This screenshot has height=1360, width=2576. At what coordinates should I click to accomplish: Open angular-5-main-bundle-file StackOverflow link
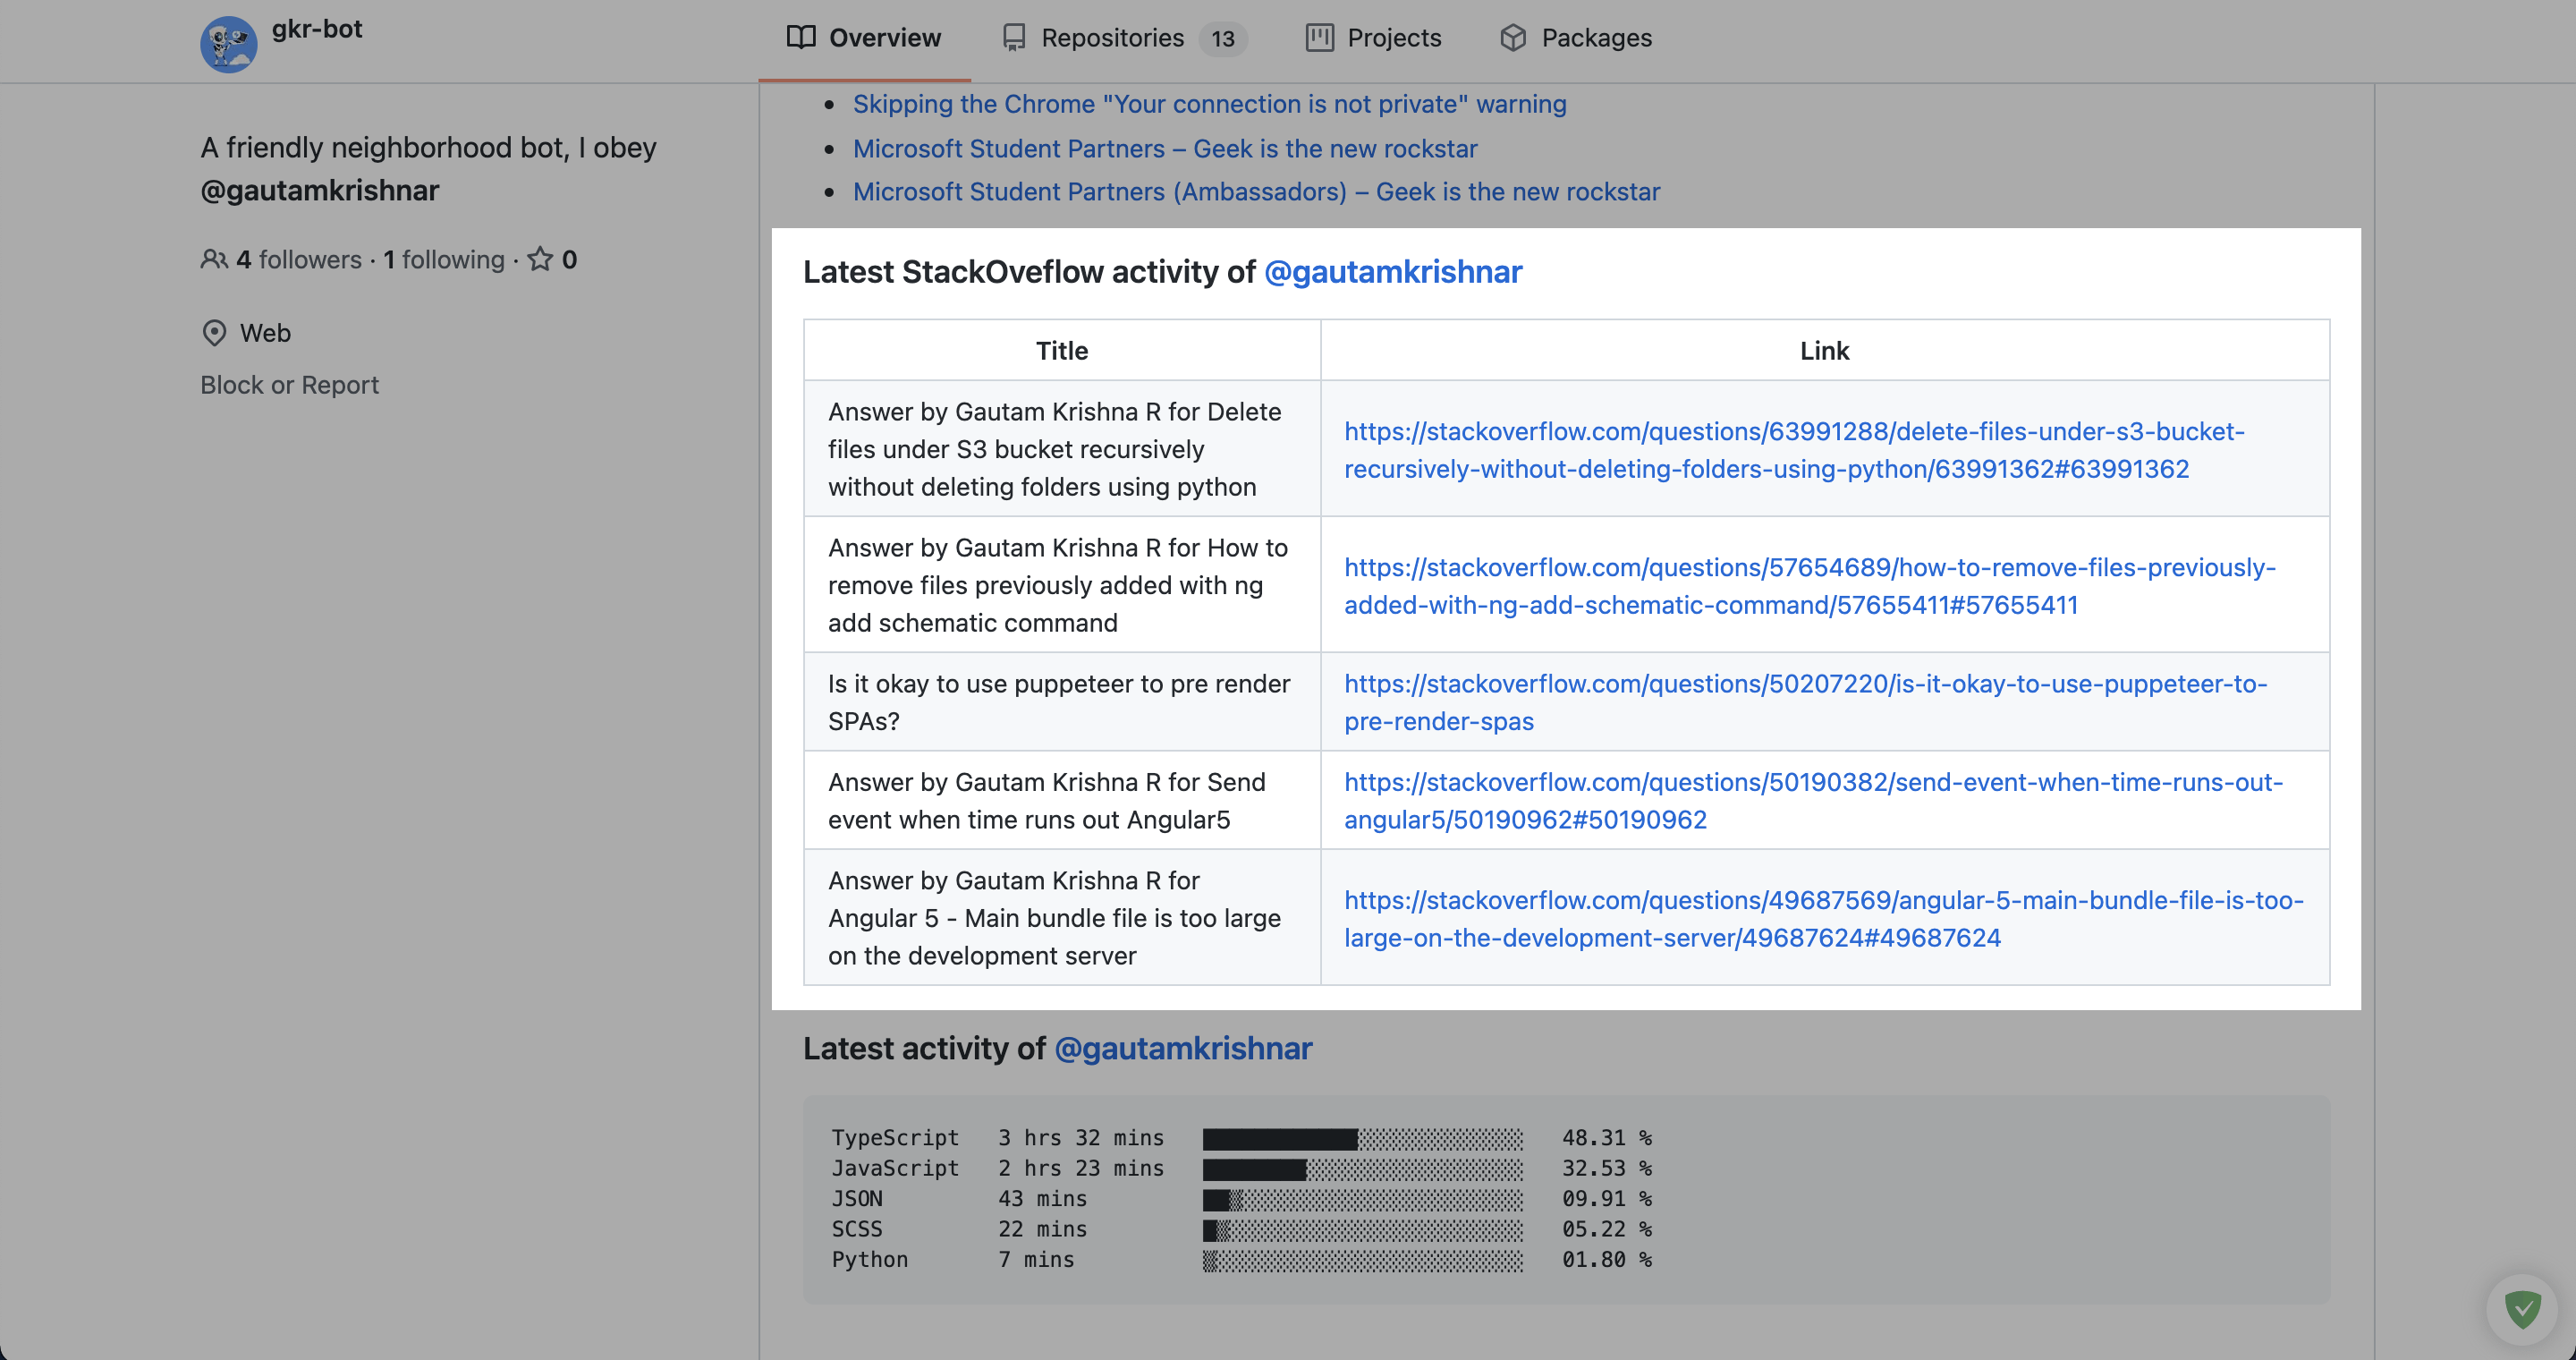[x=1823, y=919]
